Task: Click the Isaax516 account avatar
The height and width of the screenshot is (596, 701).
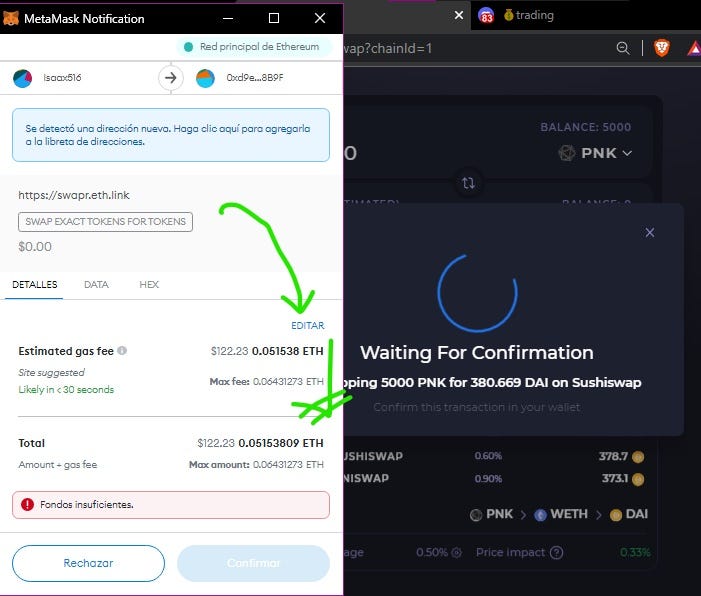Action: (x=22, y=78)
